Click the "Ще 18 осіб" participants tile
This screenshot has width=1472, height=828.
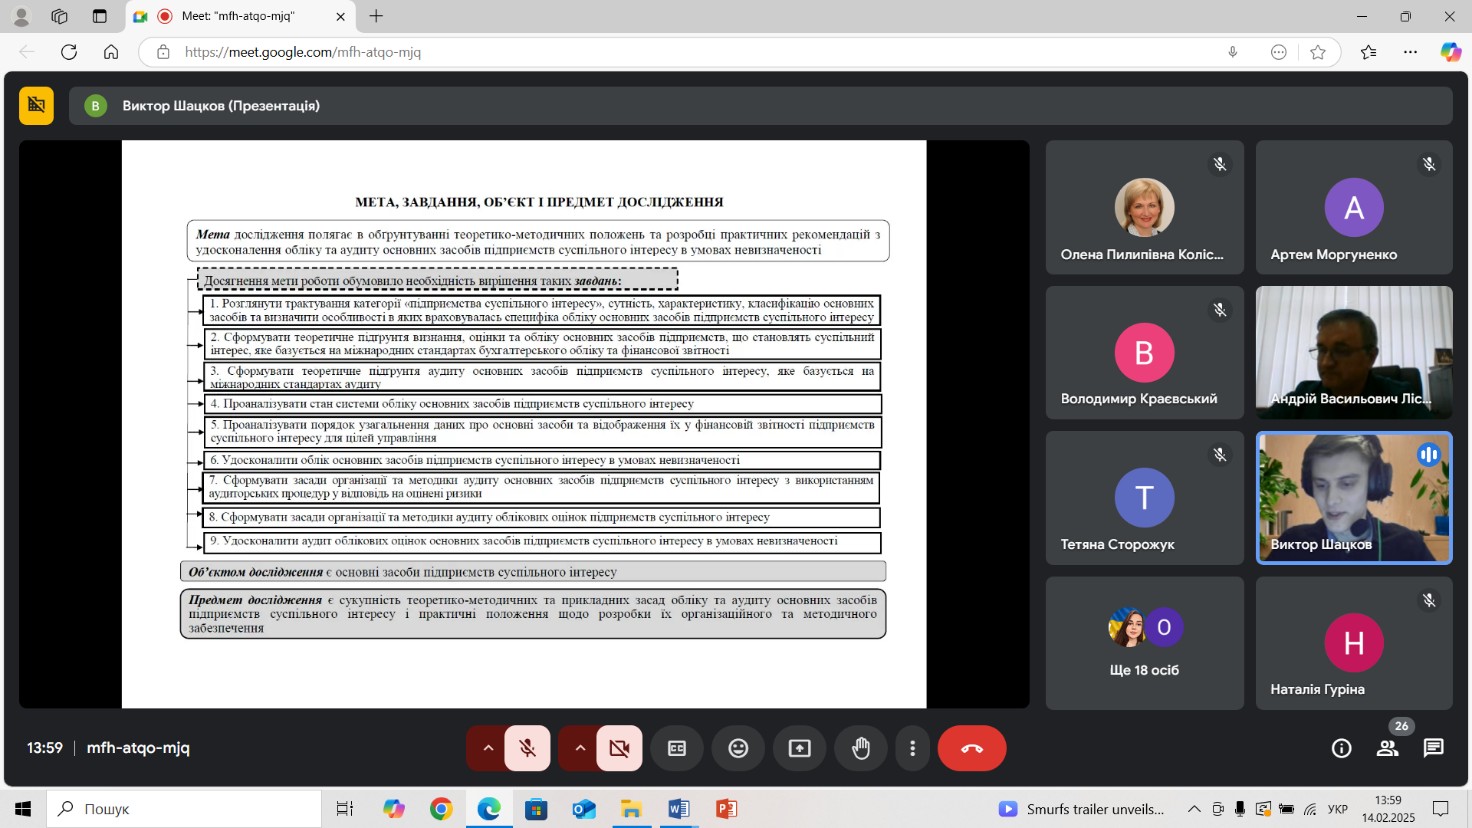coord(1144,642)
